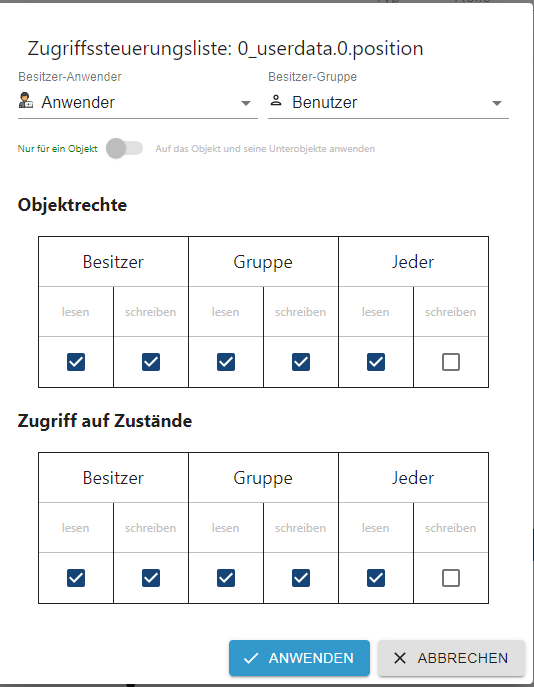Image resolution: width=534 pixels, height=687 pixels.
Task: Uncheck Objektrechte Besitzer schreiben checkbox
Action: pos(151,362)
